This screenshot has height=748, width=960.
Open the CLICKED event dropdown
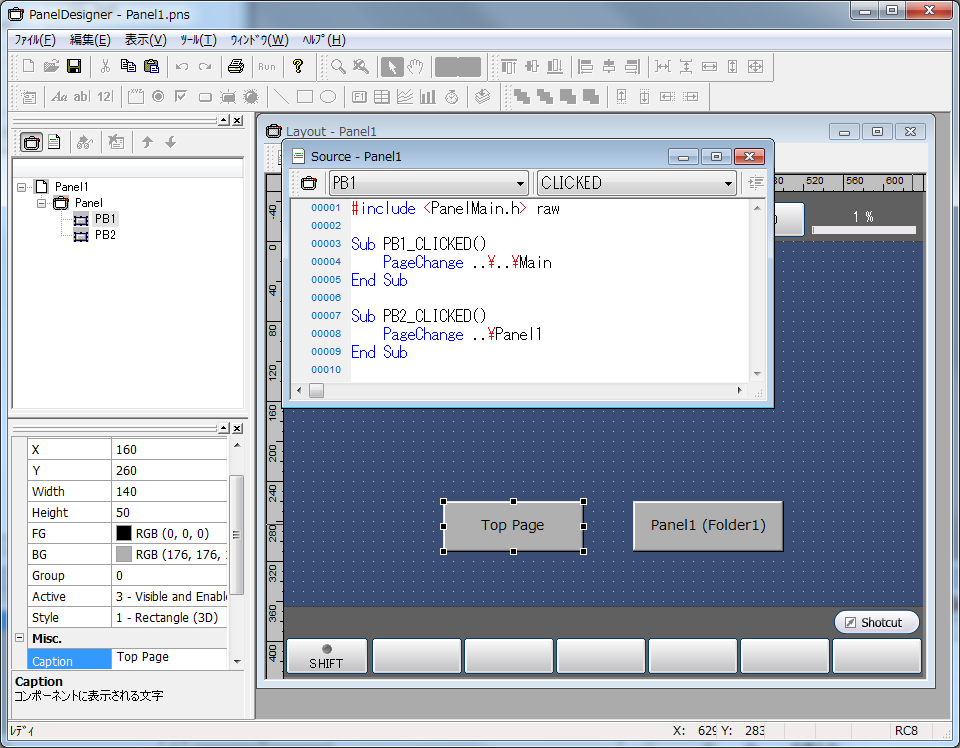(727, 183)
